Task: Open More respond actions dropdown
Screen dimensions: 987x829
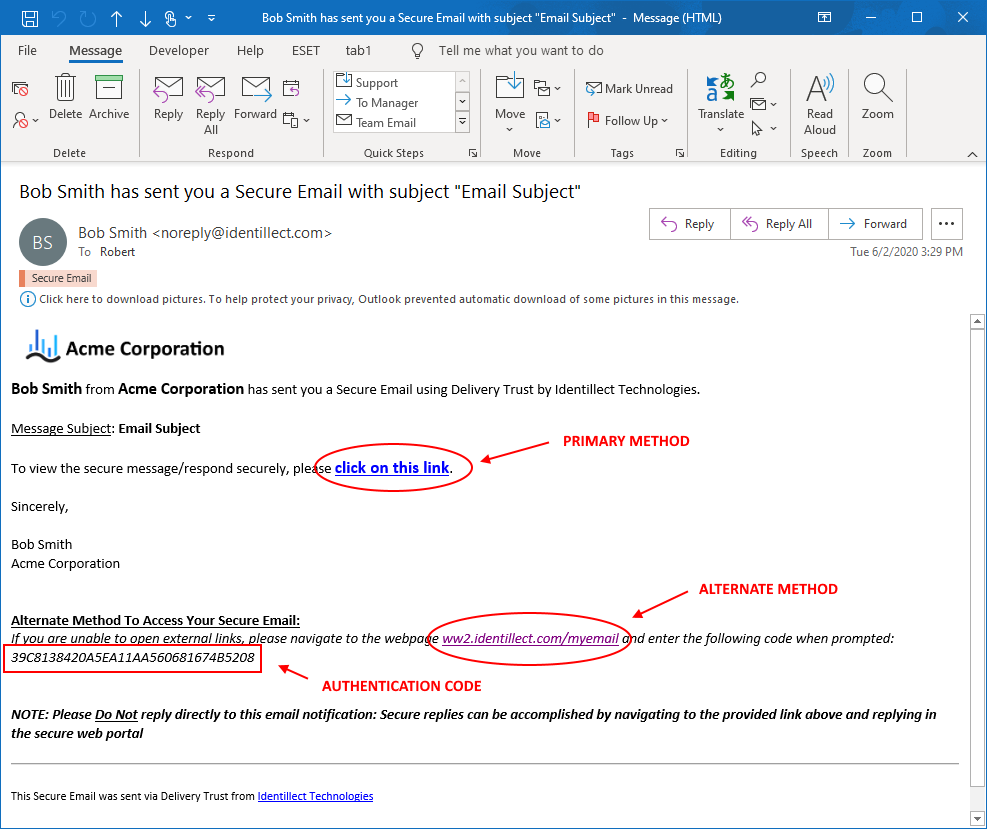Action: (296, 120)
